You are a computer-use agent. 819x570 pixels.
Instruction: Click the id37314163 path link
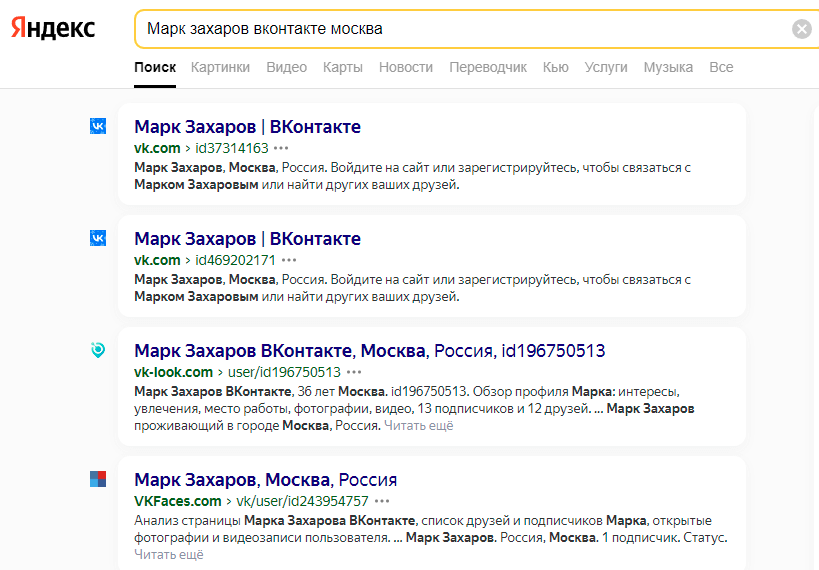[232, 148]
